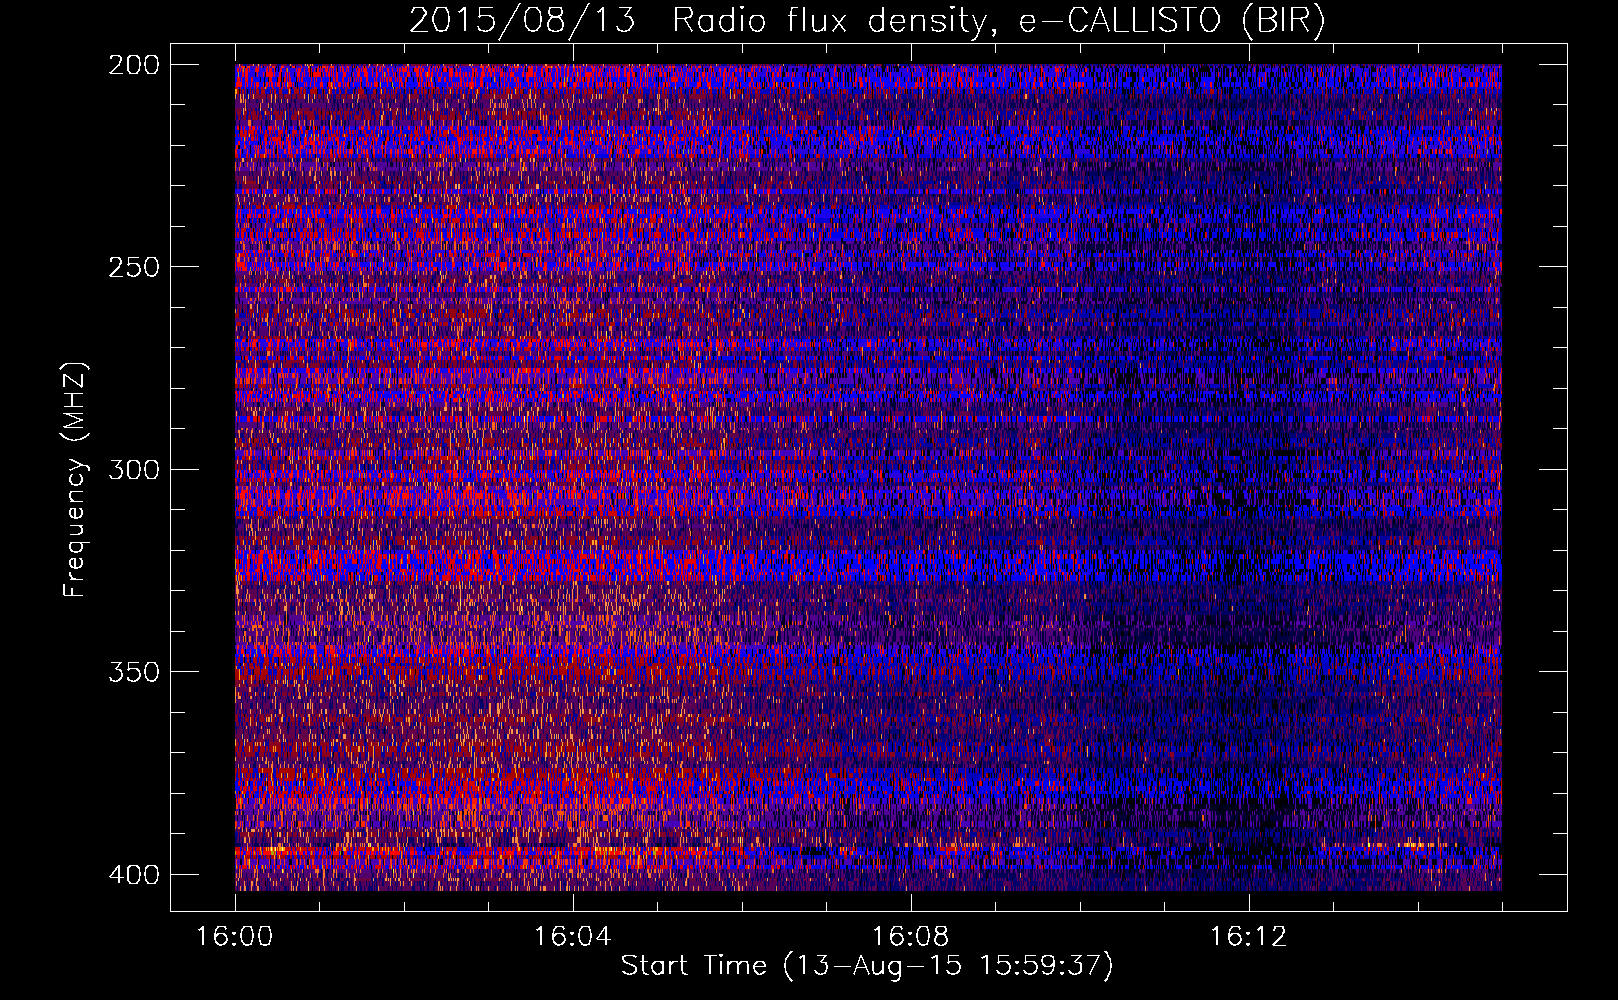Click the 400 frequency tick label

[x=133, y=874]
